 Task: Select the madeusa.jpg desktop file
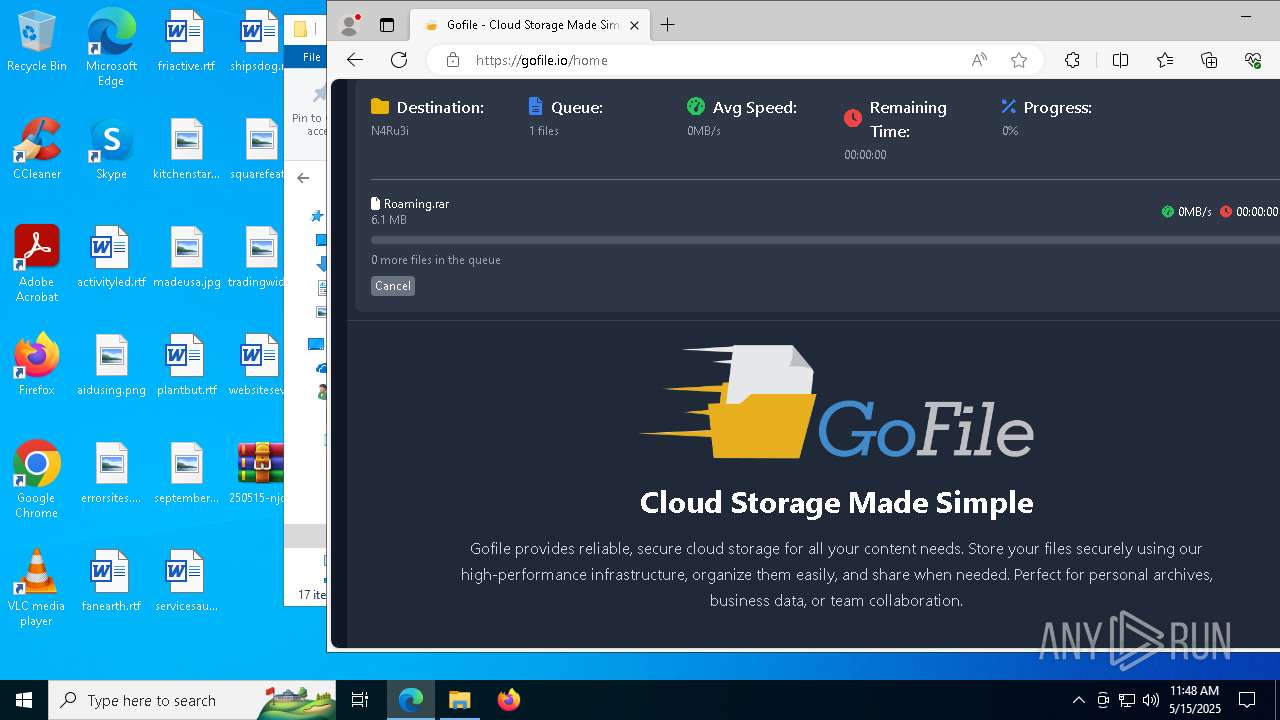click(x=186, y=257)
